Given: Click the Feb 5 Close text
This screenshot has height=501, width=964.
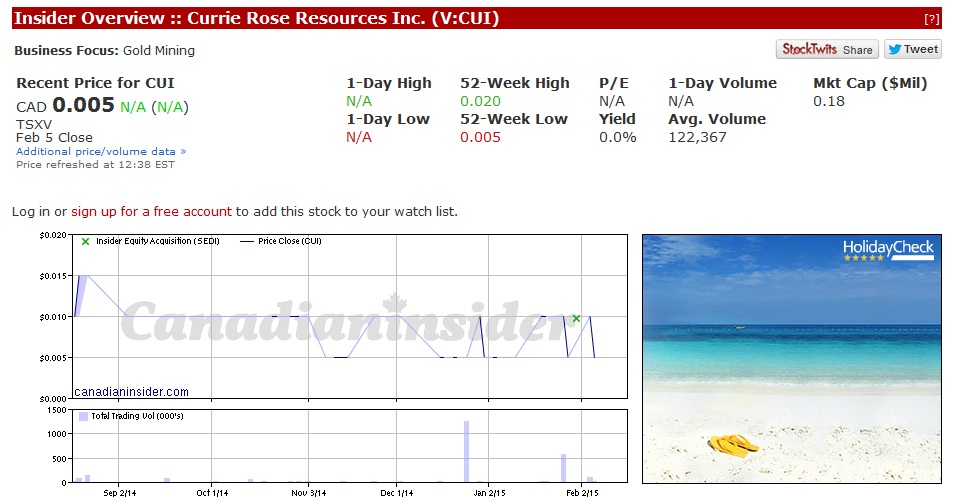Looking at the screenshot, I should pos(54,138).
